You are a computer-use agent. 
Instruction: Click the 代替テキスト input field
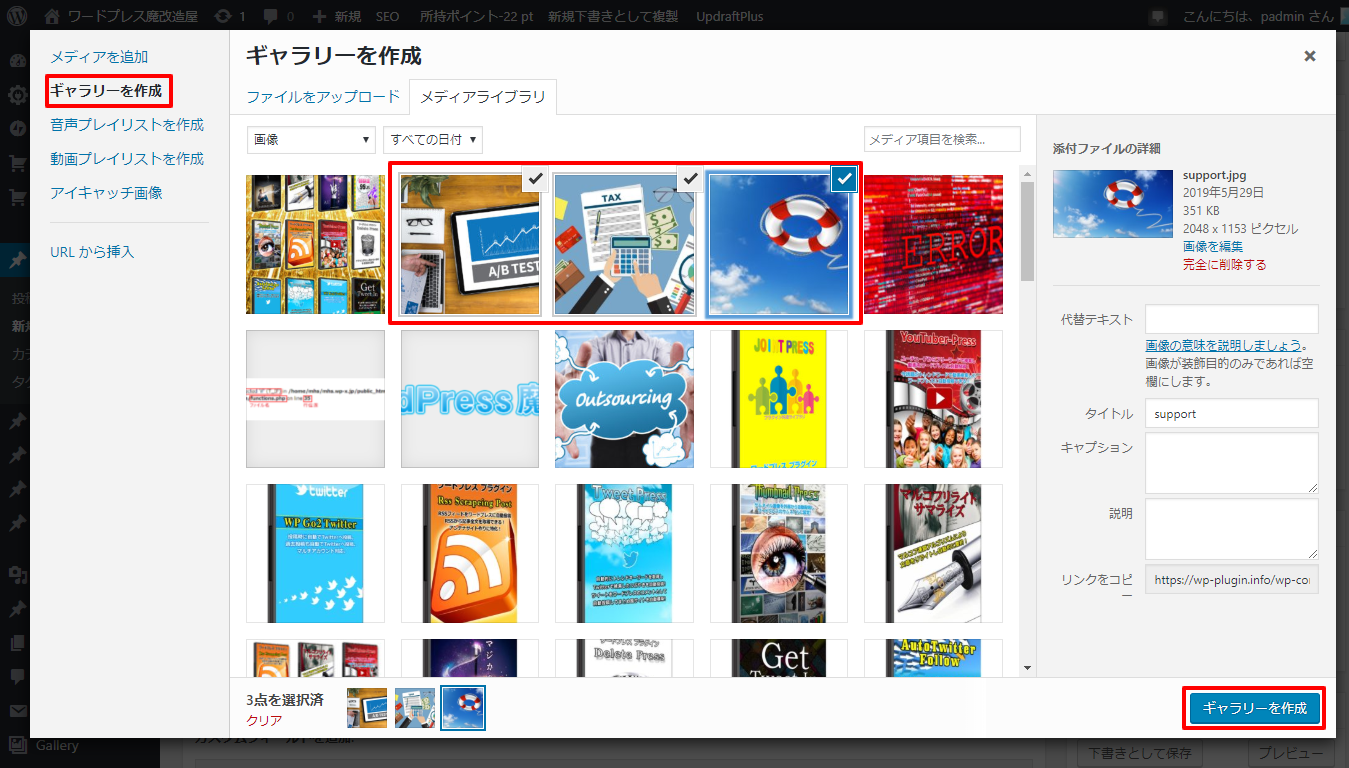(1231, 319)
